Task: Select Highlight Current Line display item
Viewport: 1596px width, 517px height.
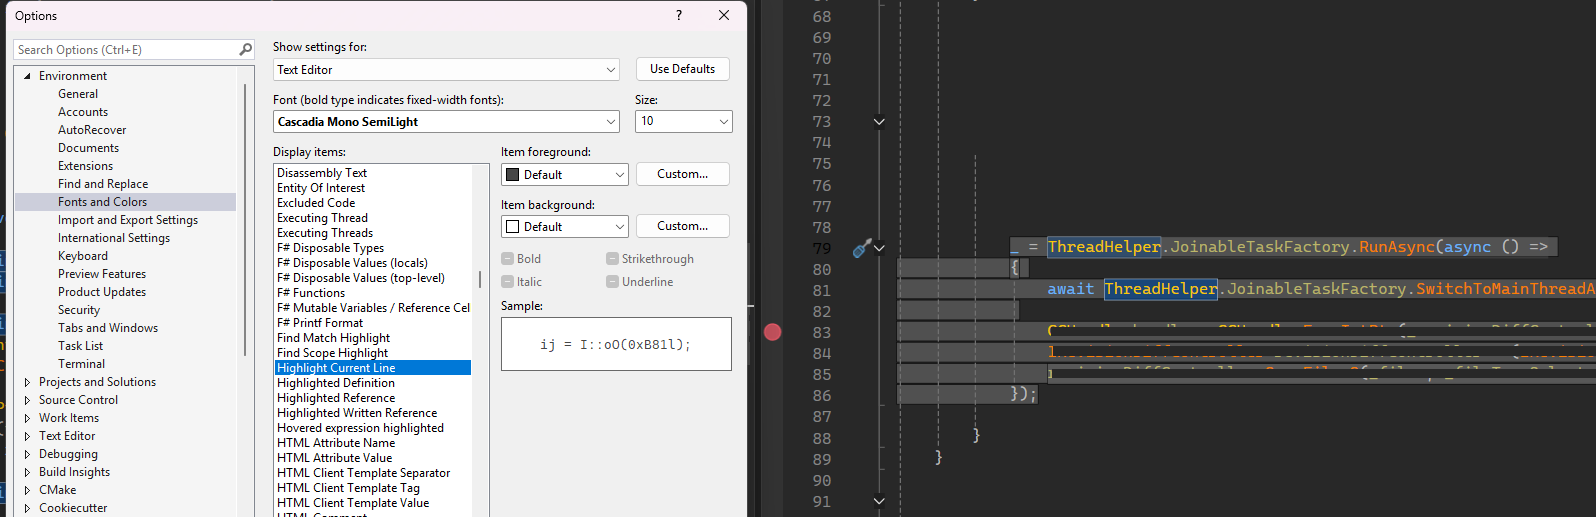Action: 373,368
